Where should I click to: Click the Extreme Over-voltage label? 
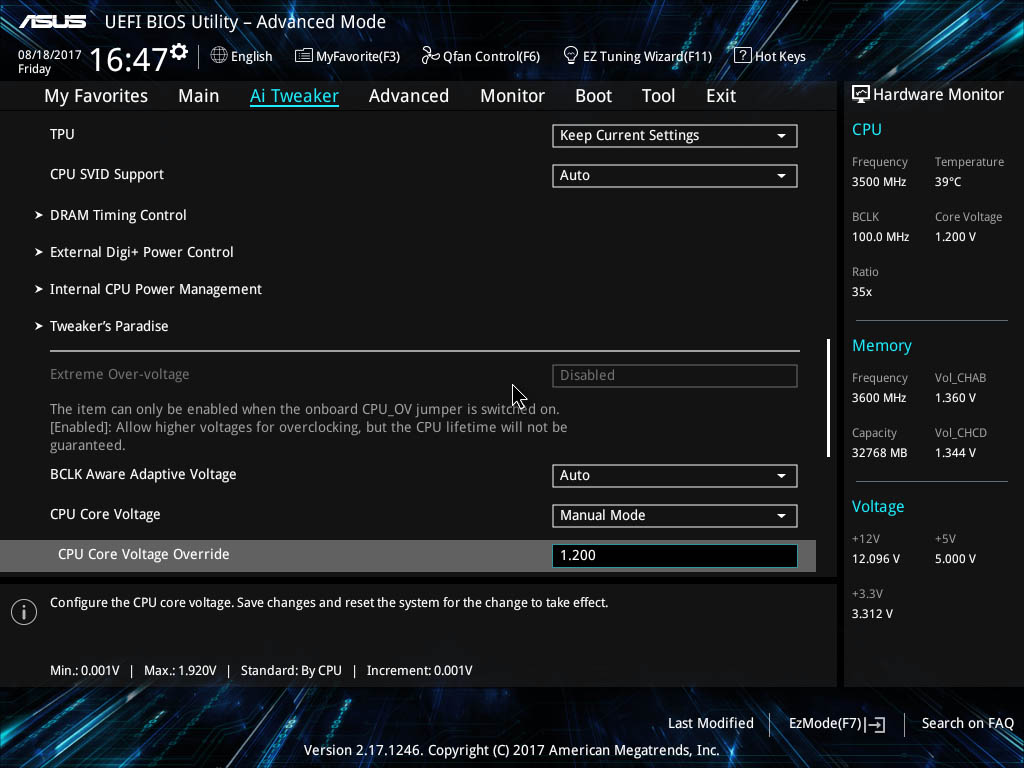pyautogui.click(x=120, y=374)
